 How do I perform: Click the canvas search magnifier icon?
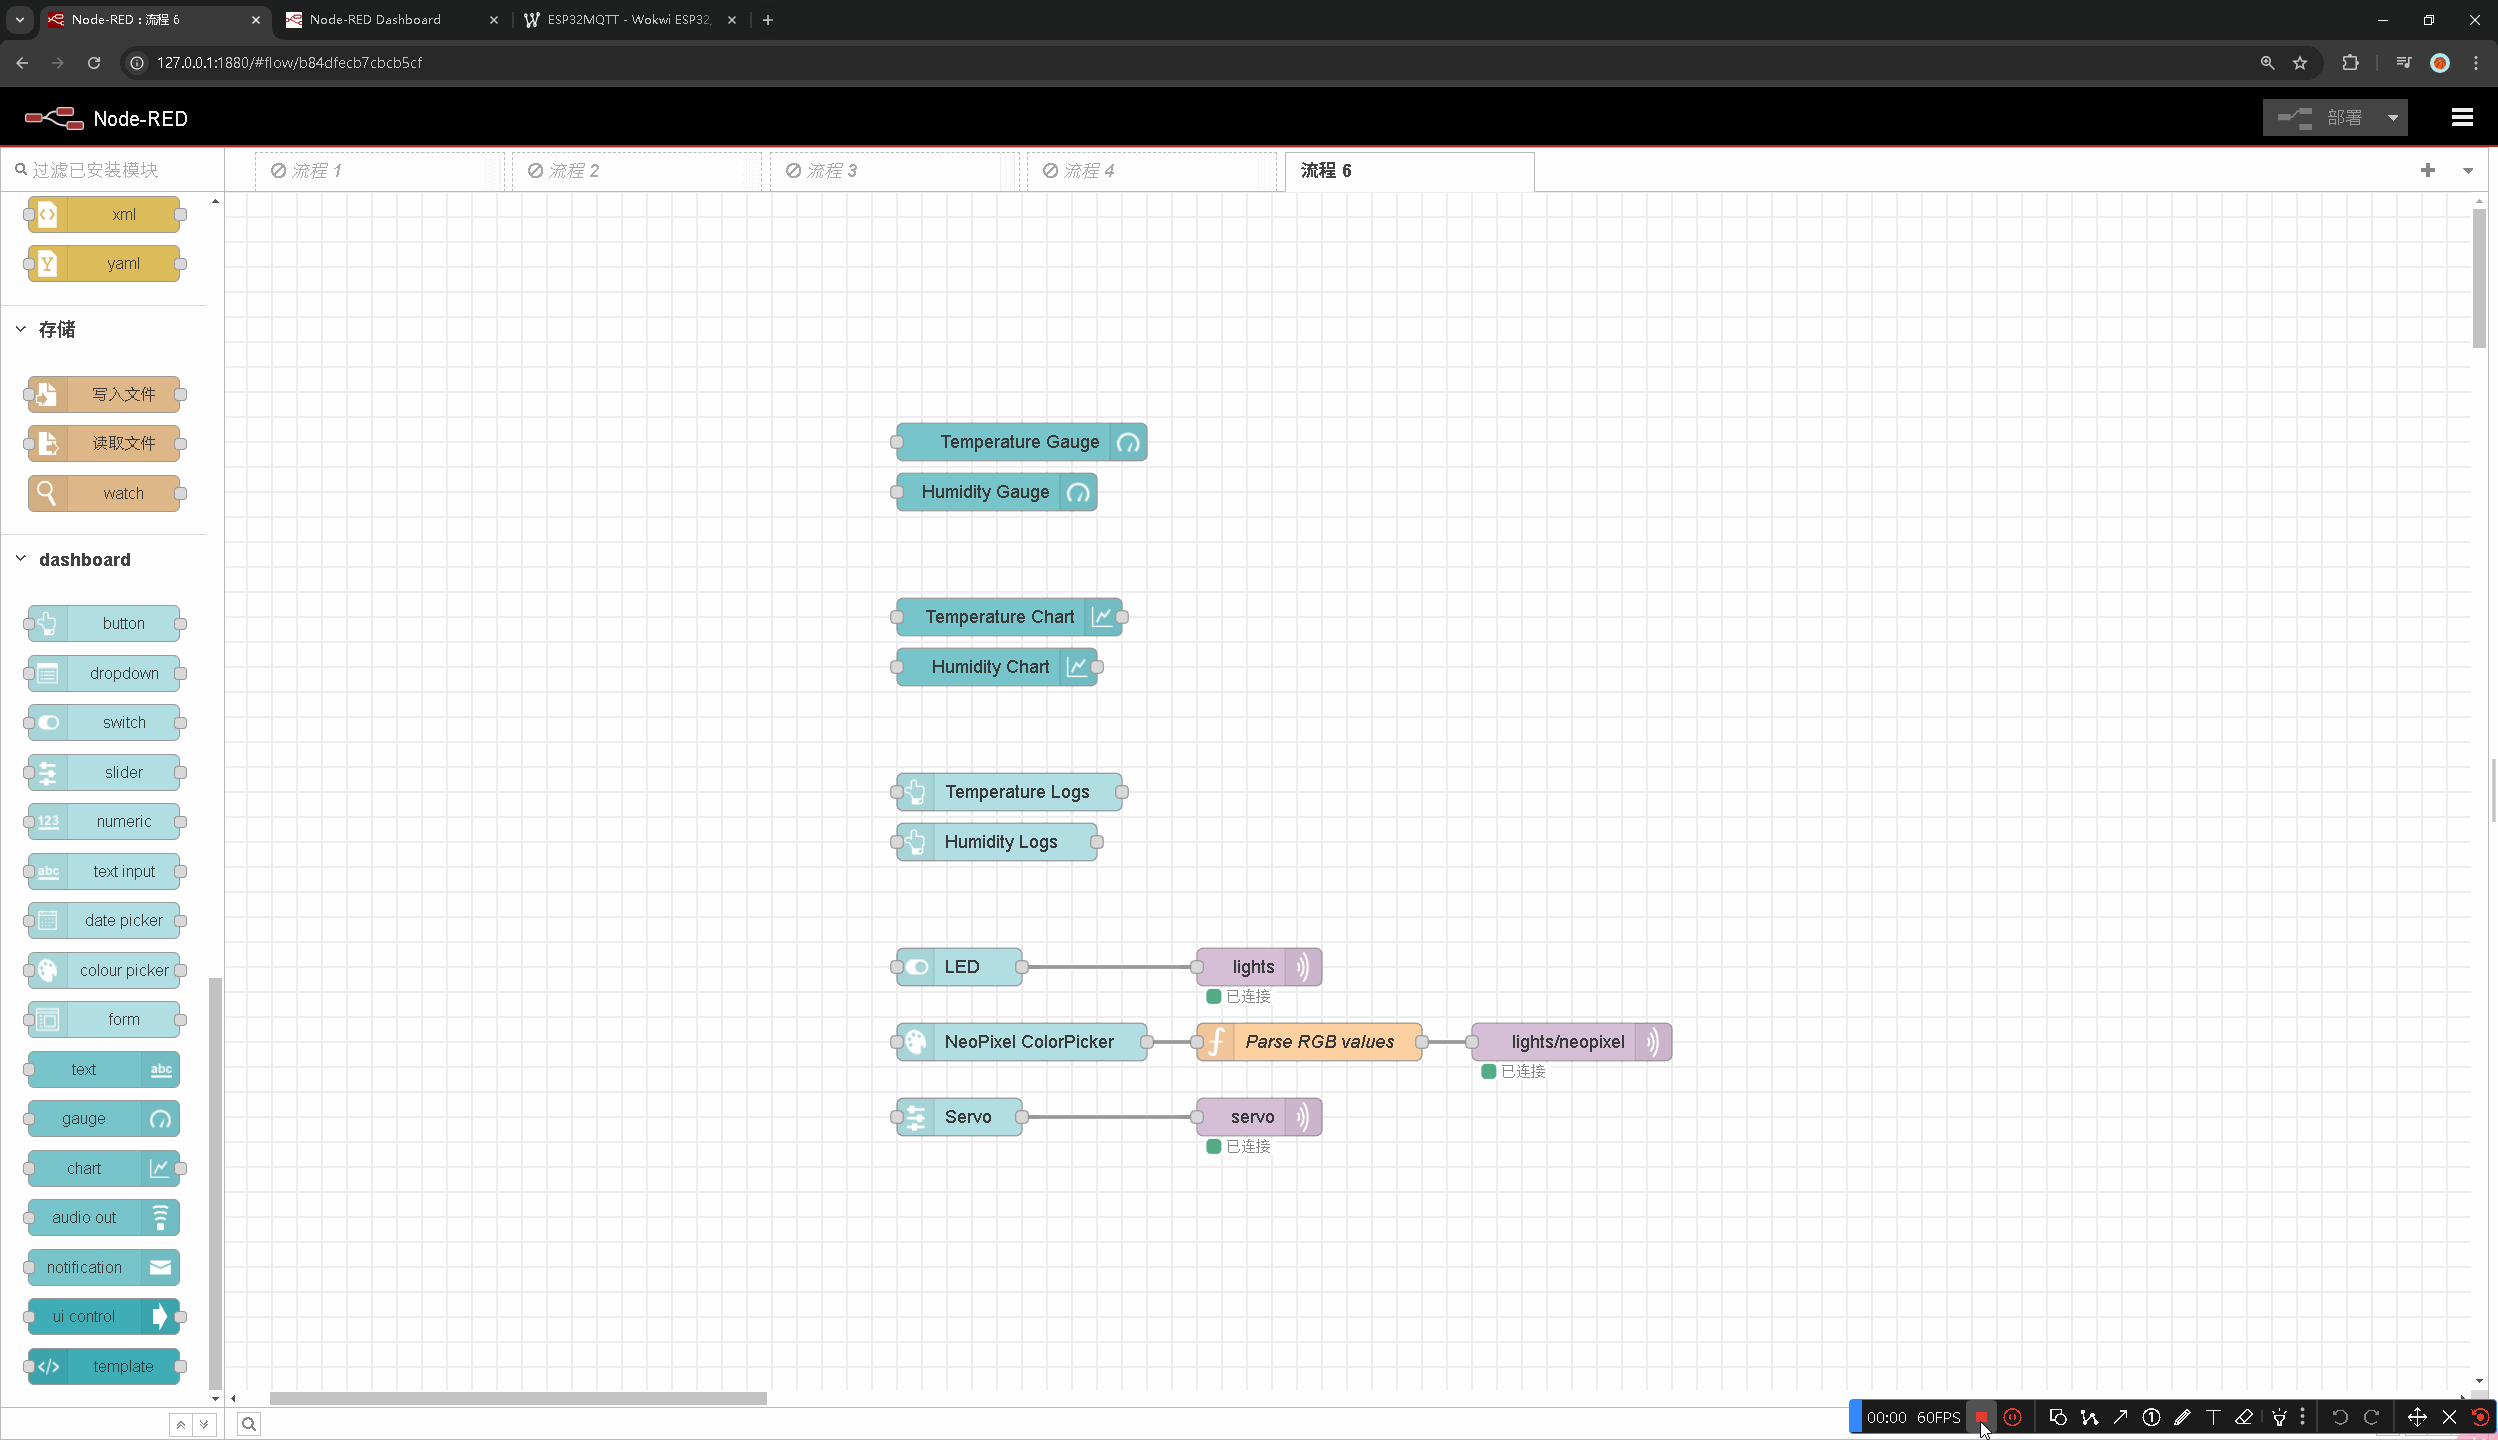pyautogui.click(x=249, y=1424)
